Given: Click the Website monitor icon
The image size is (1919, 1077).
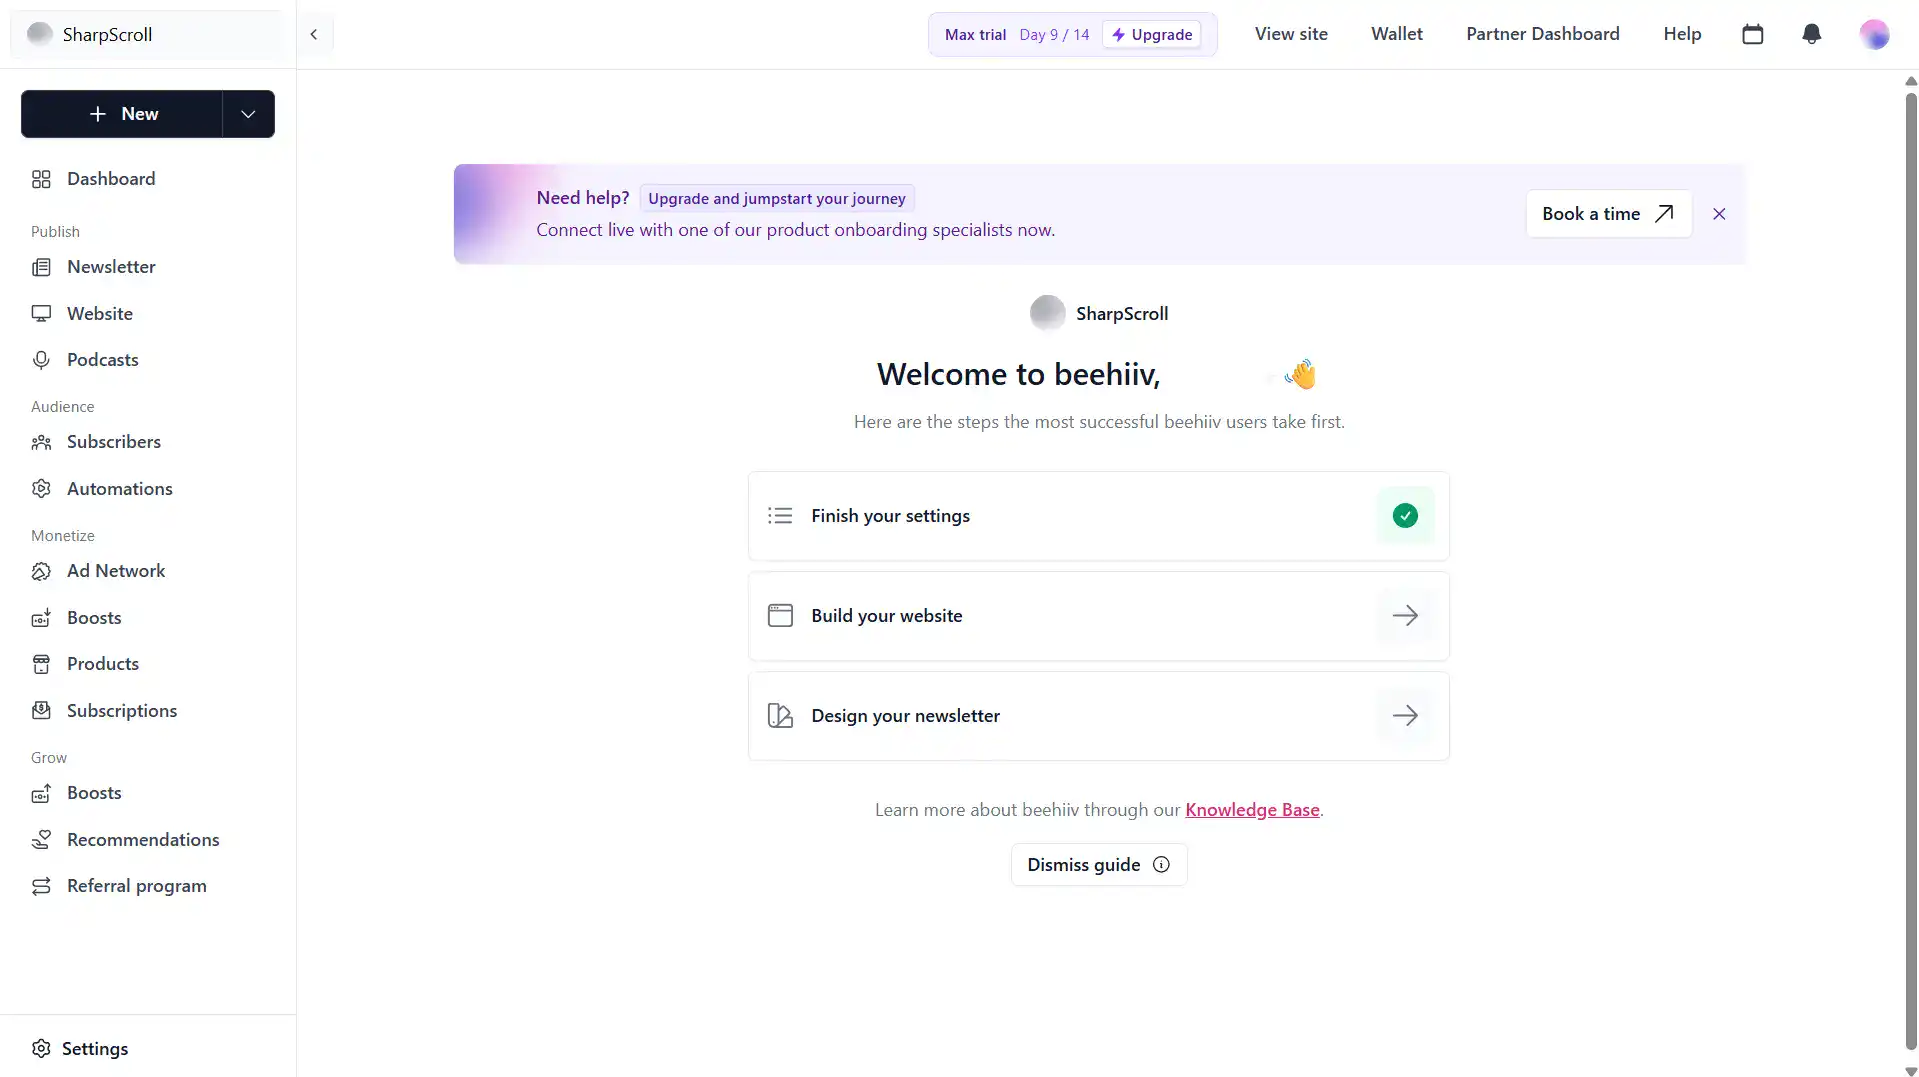Looking at the screenshot, I should click(x=41, y=314).
